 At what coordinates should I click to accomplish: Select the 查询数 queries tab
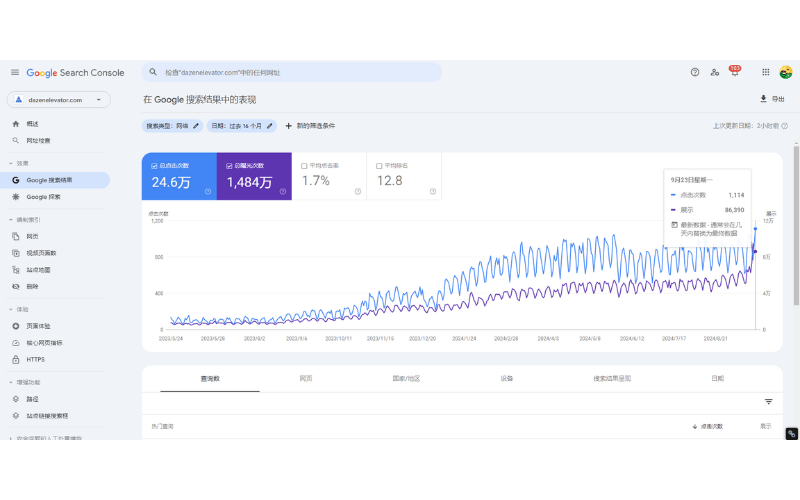pyautogui.click(x=210, y=379)
